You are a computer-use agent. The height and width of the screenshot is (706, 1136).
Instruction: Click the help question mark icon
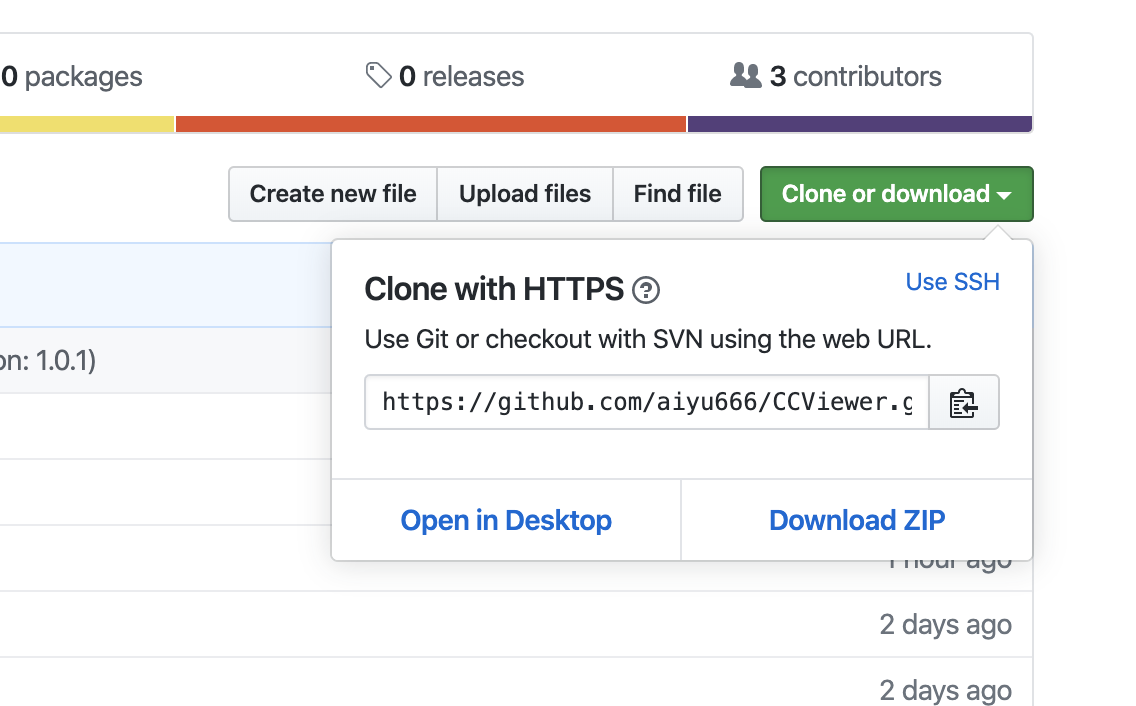(x=647, y=291)
